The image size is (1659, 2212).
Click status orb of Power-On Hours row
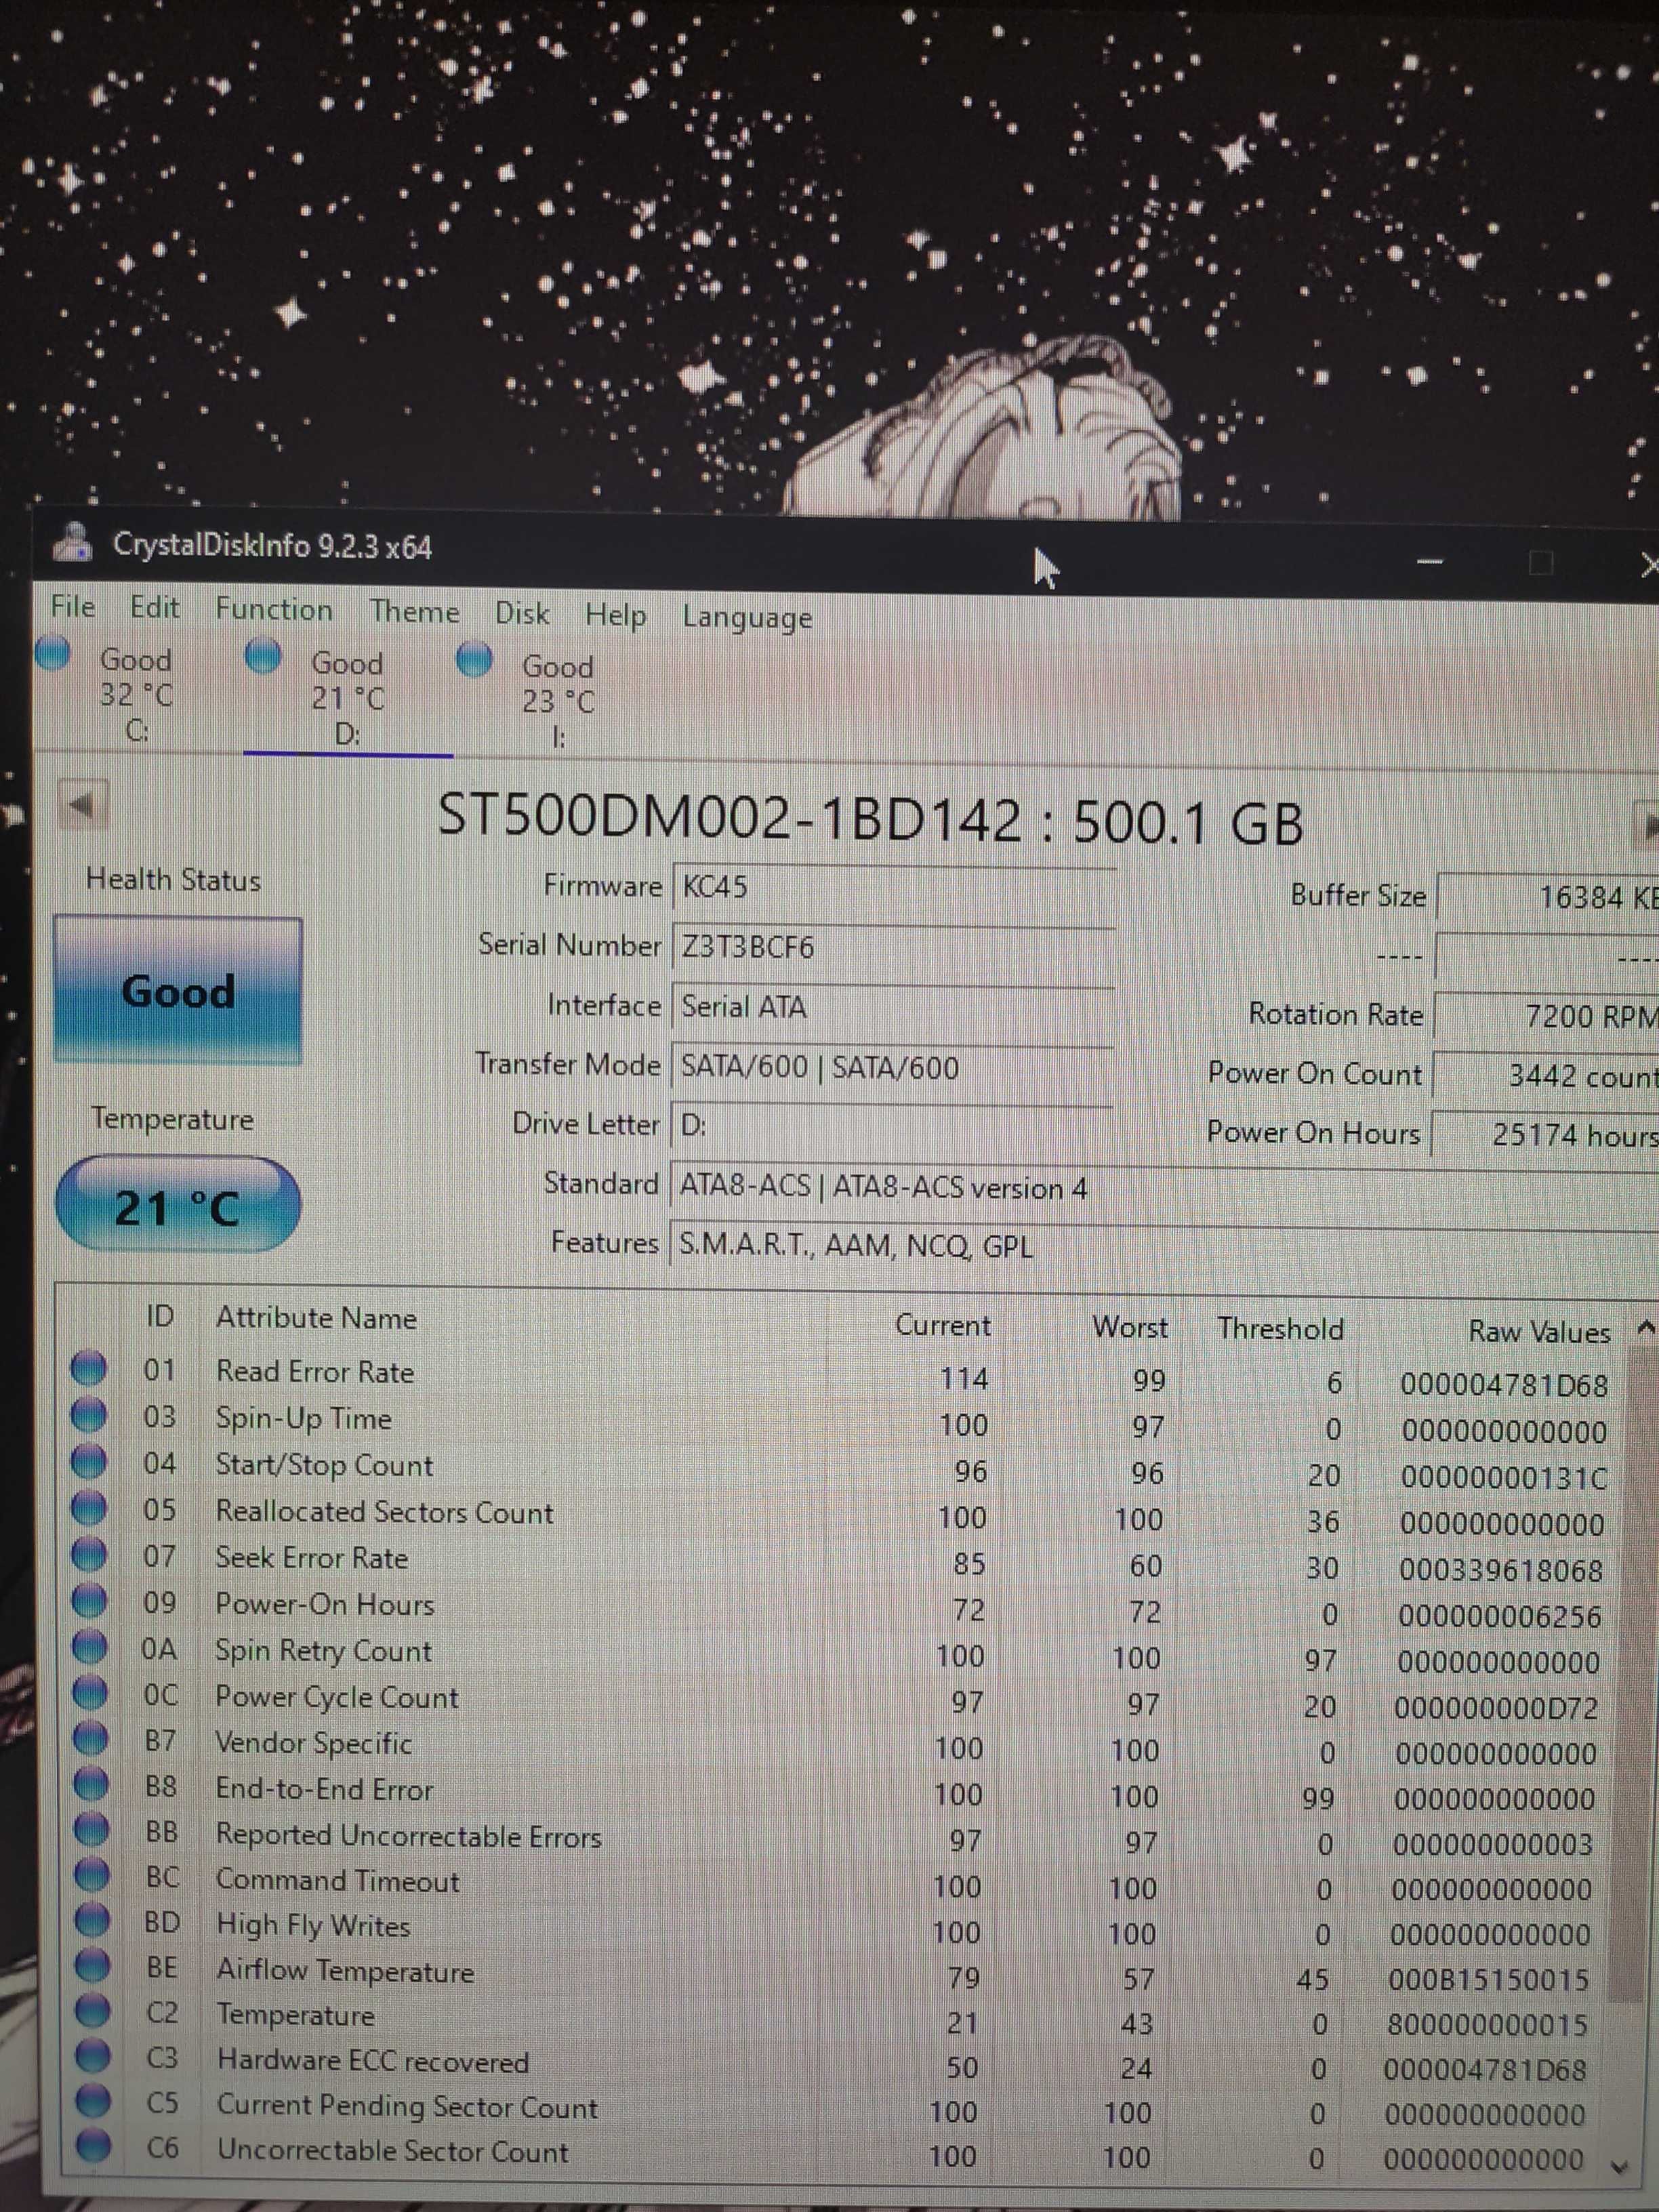(89, 1600)
